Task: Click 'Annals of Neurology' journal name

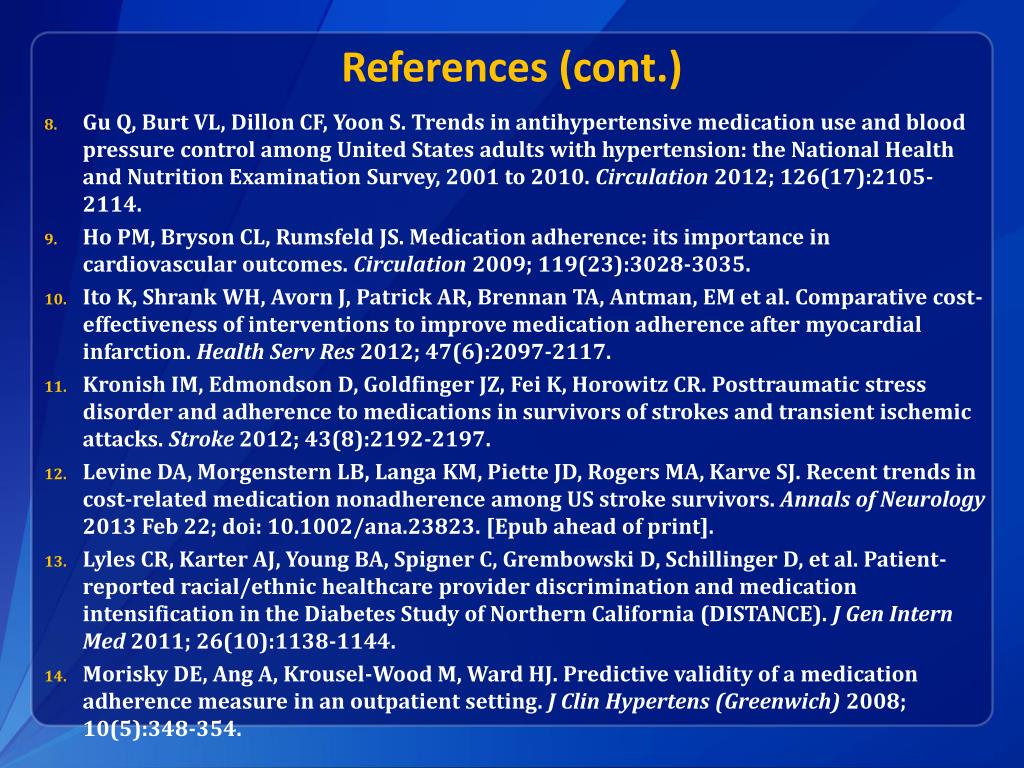Action: pyautogui.click(x=882, y=500)
